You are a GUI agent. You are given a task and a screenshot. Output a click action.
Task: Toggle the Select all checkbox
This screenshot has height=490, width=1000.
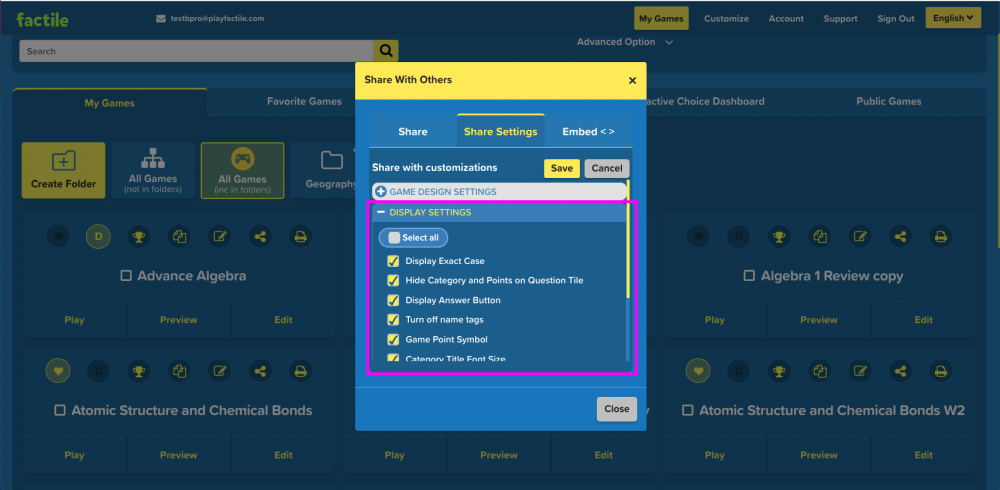[x=394, y=237]
